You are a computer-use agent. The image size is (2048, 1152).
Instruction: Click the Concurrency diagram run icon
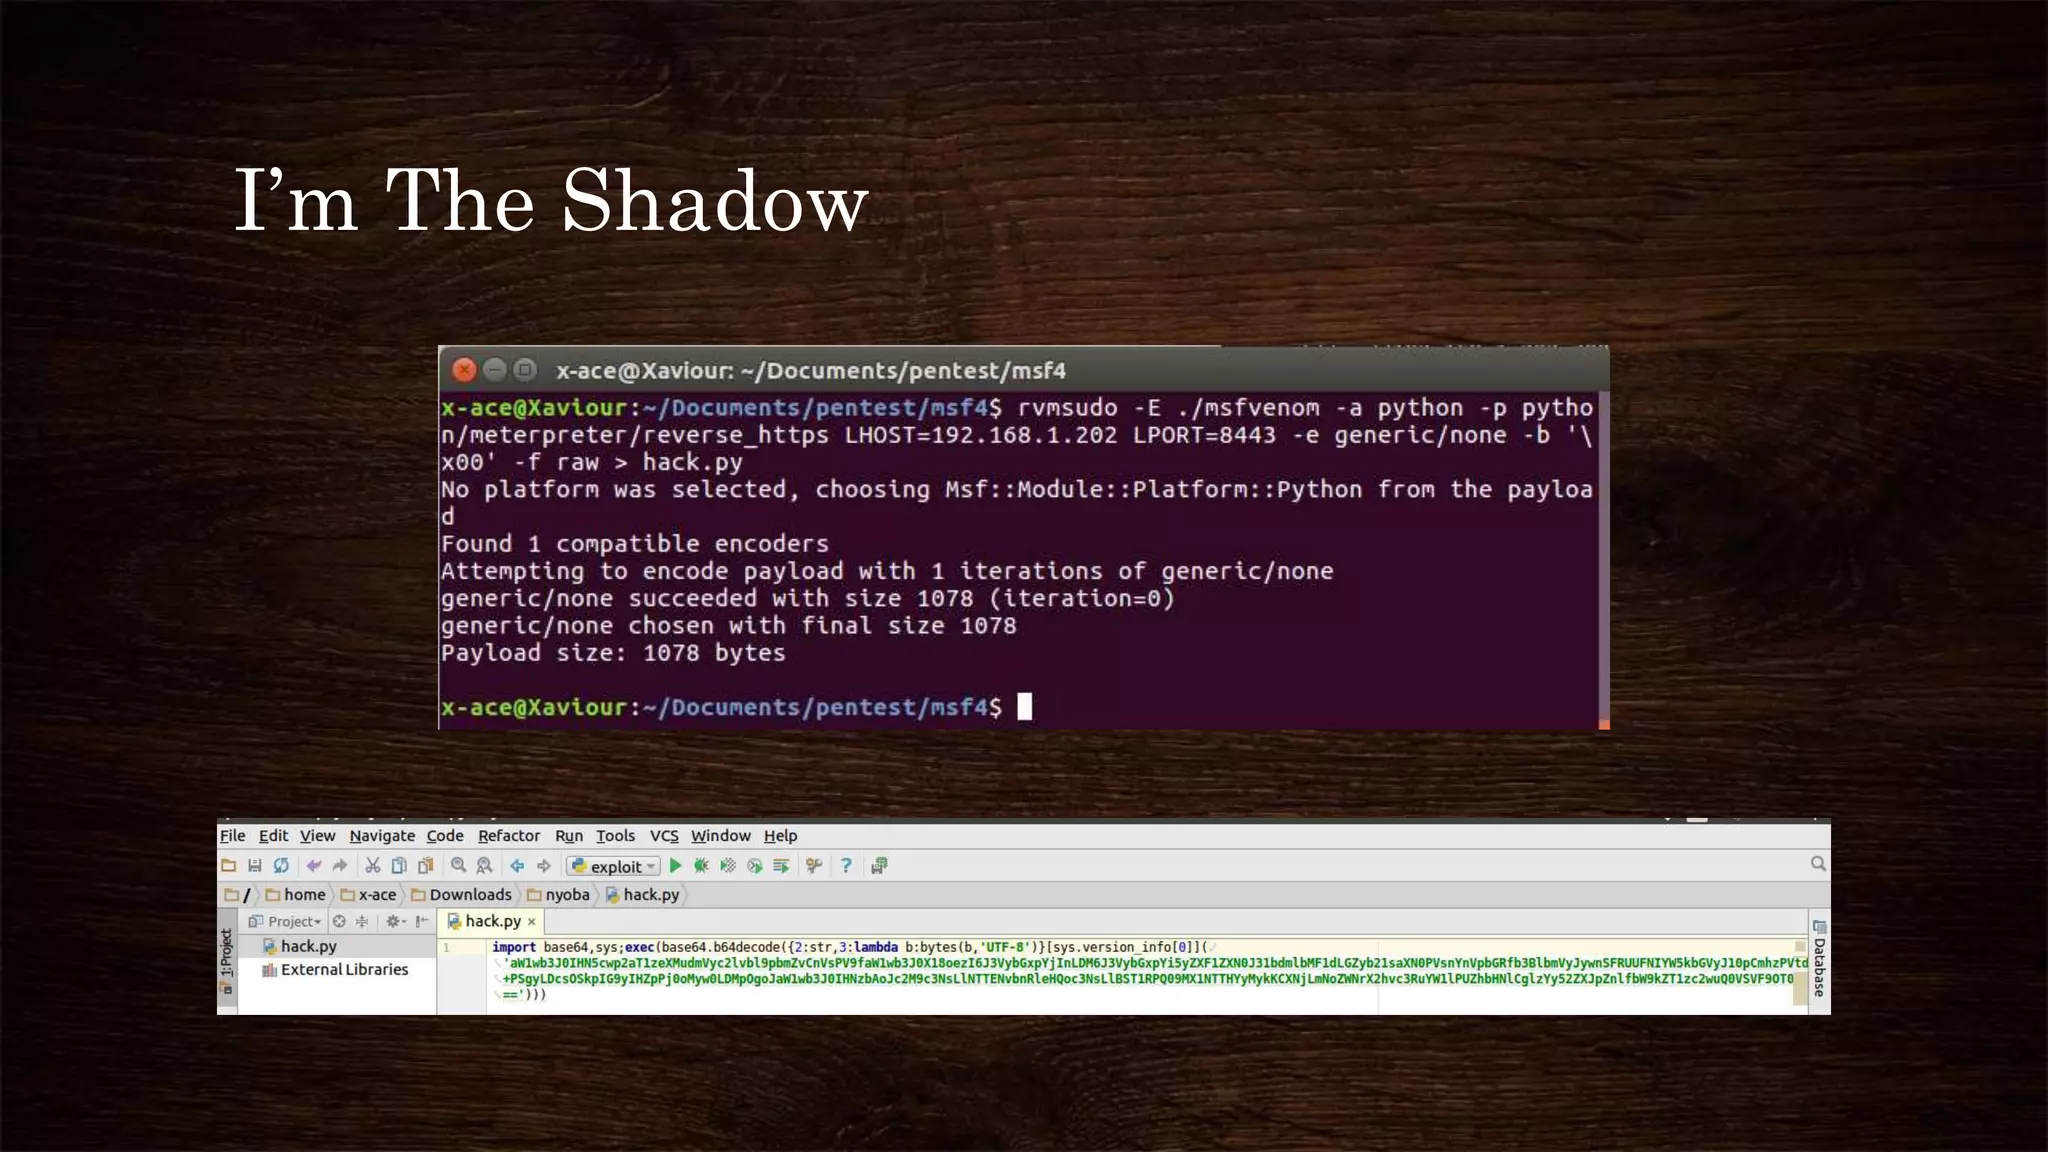(781, 866)
